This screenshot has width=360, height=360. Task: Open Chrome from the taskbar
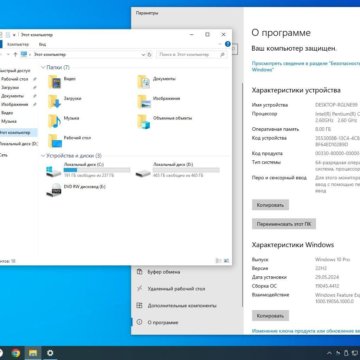coord(15,353)
